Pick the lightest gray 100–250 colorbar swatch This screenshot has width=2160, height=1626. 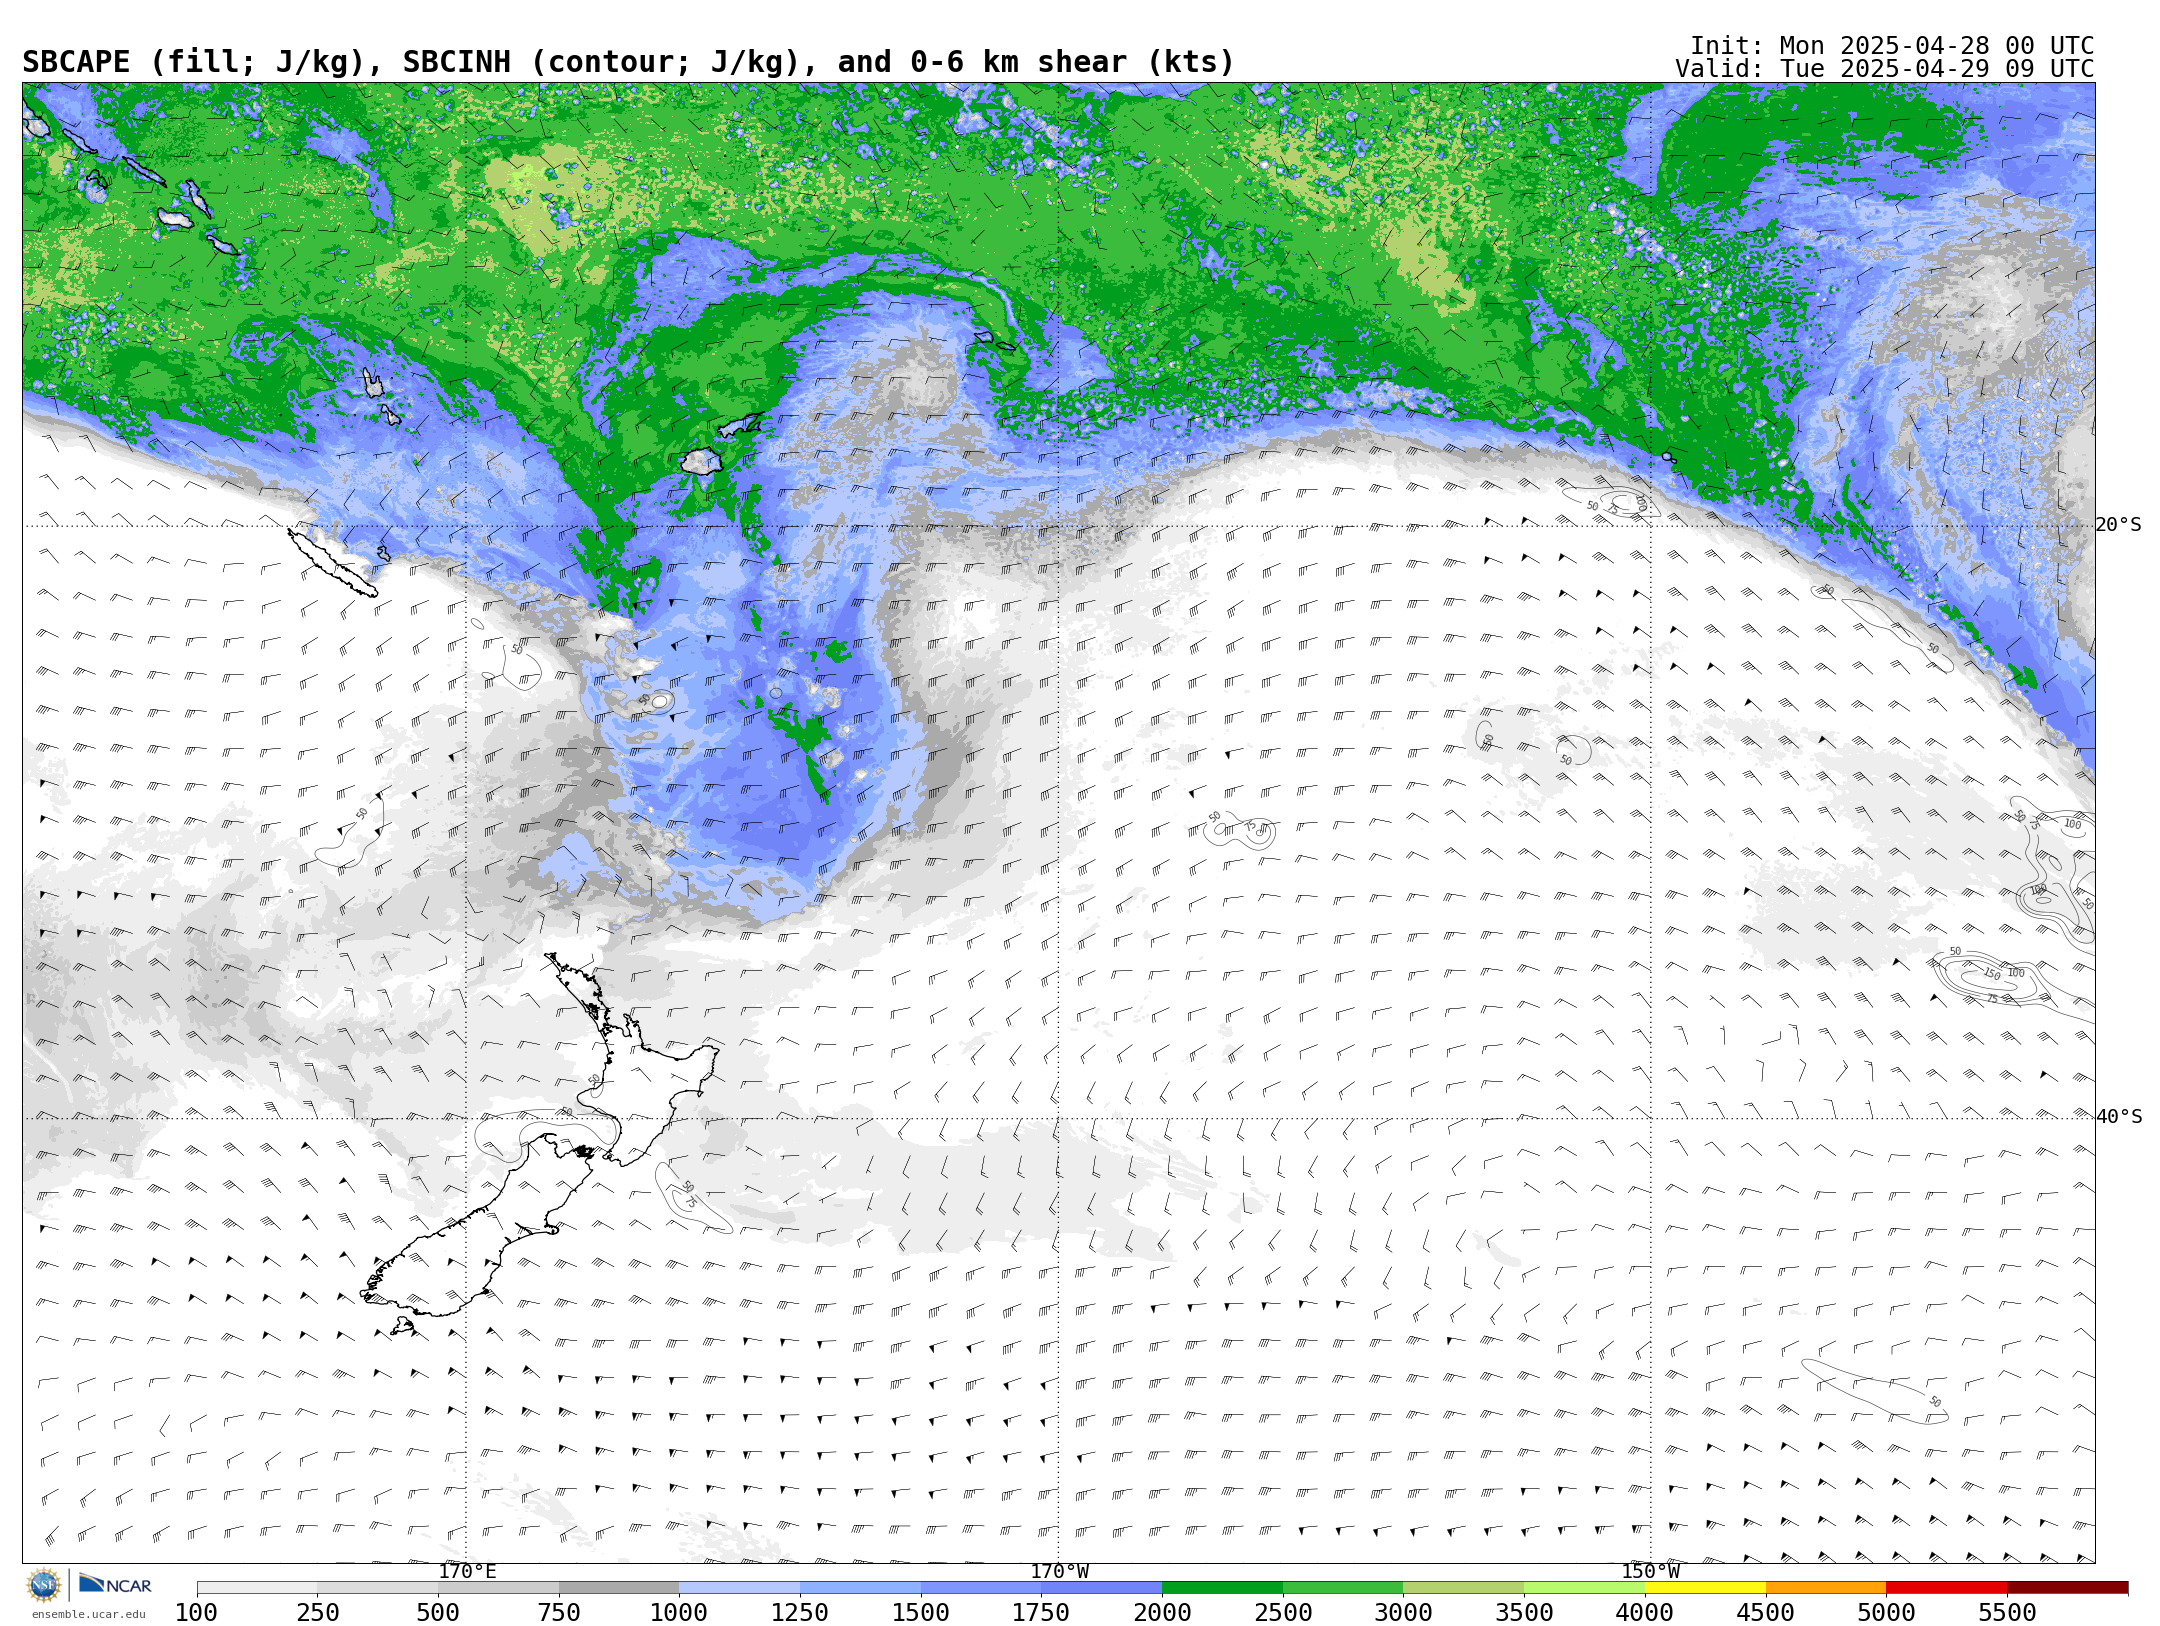257,1588
